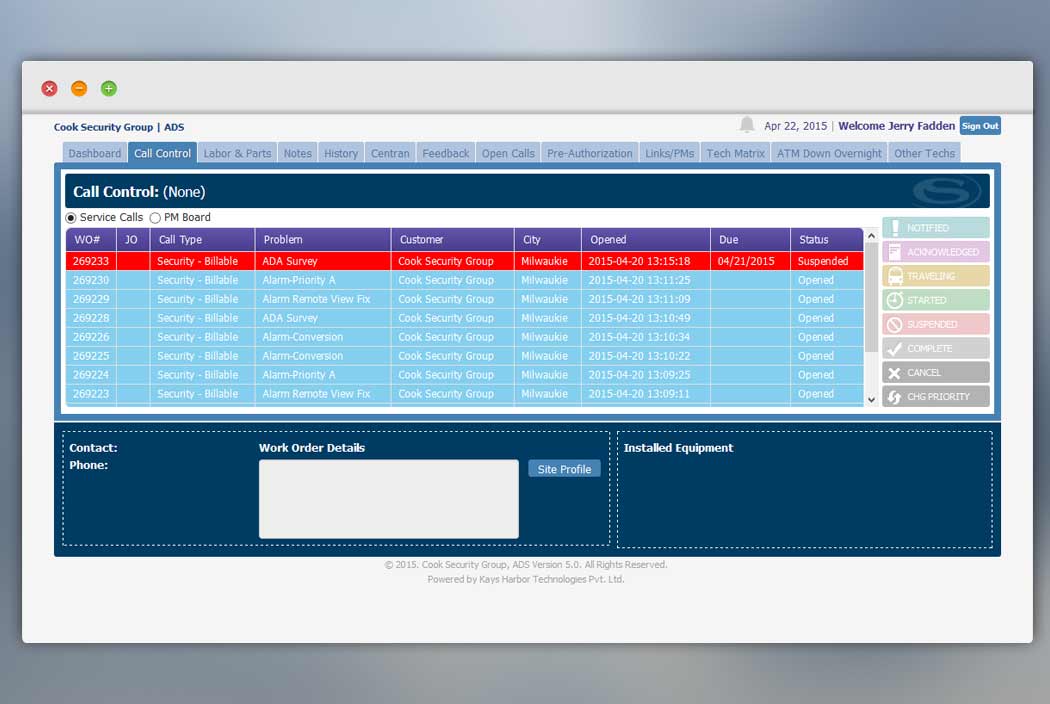Click the call list scroll down arrow
The height and width of the screenshot is (704, 1050).
(x=871, y=399)
